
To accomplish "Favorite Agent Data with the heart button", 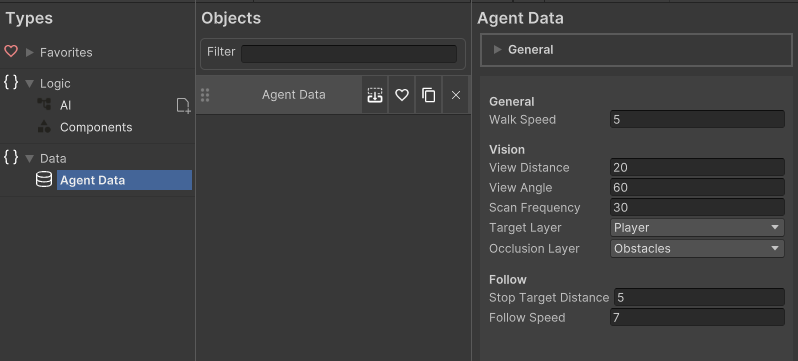I will [x=402, y=95].
